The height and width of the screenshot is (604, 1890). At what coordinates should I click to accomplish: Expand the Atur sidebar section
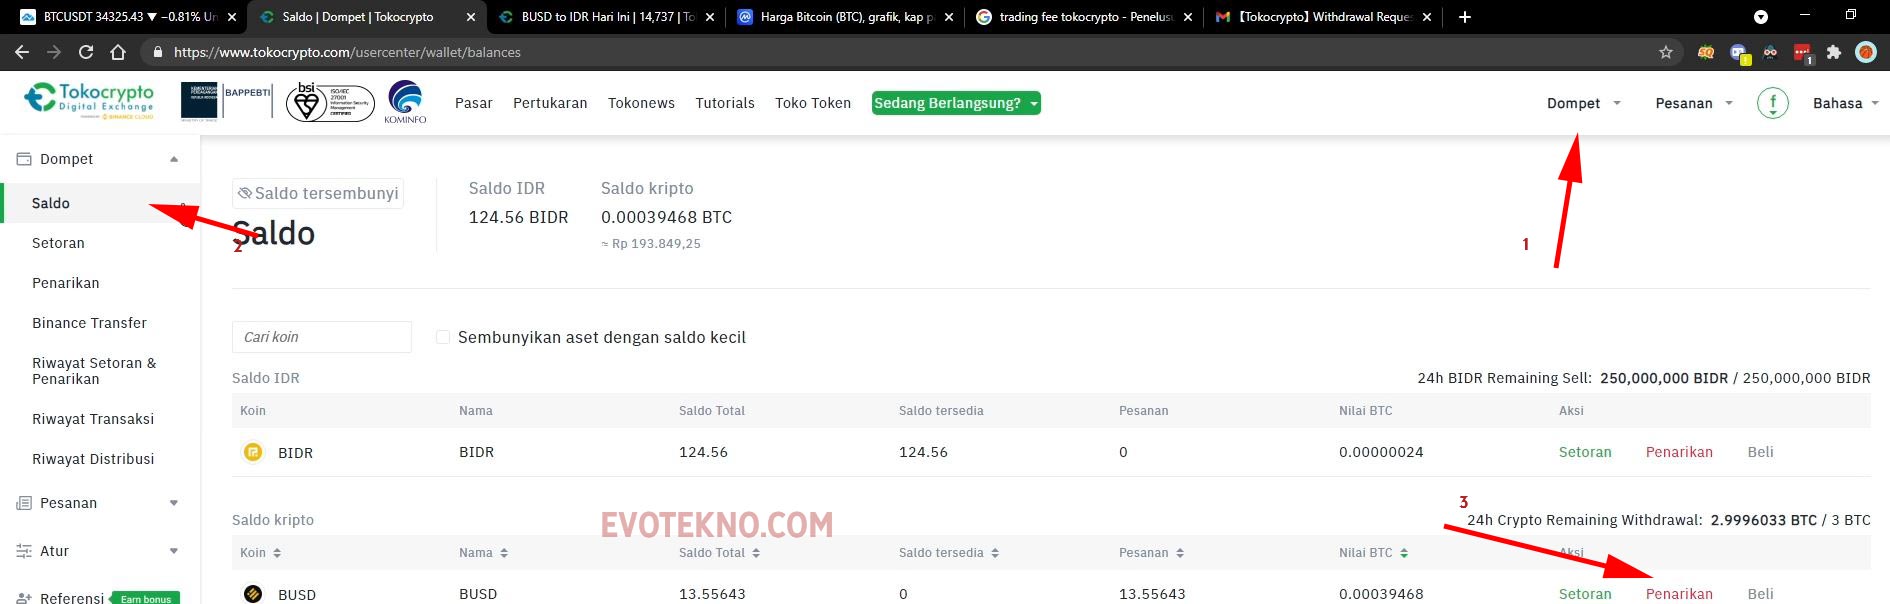(174, 551)
